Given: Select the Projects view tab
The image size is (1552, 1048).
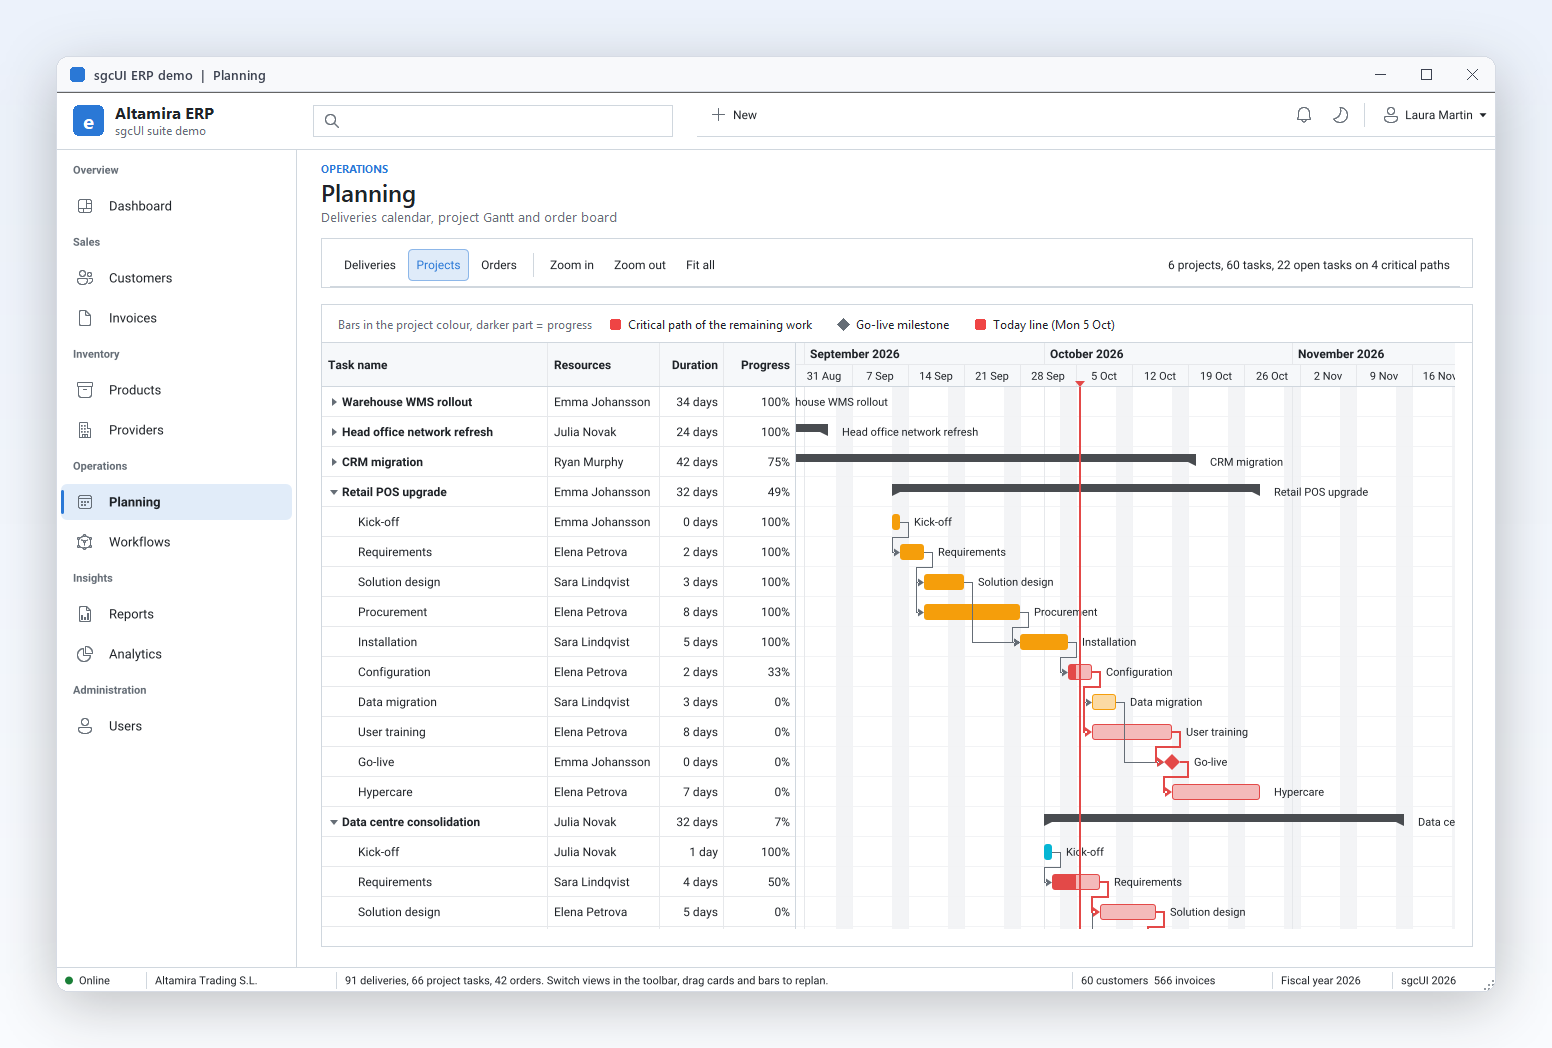Looking at the screenshot, I should 438,265.
